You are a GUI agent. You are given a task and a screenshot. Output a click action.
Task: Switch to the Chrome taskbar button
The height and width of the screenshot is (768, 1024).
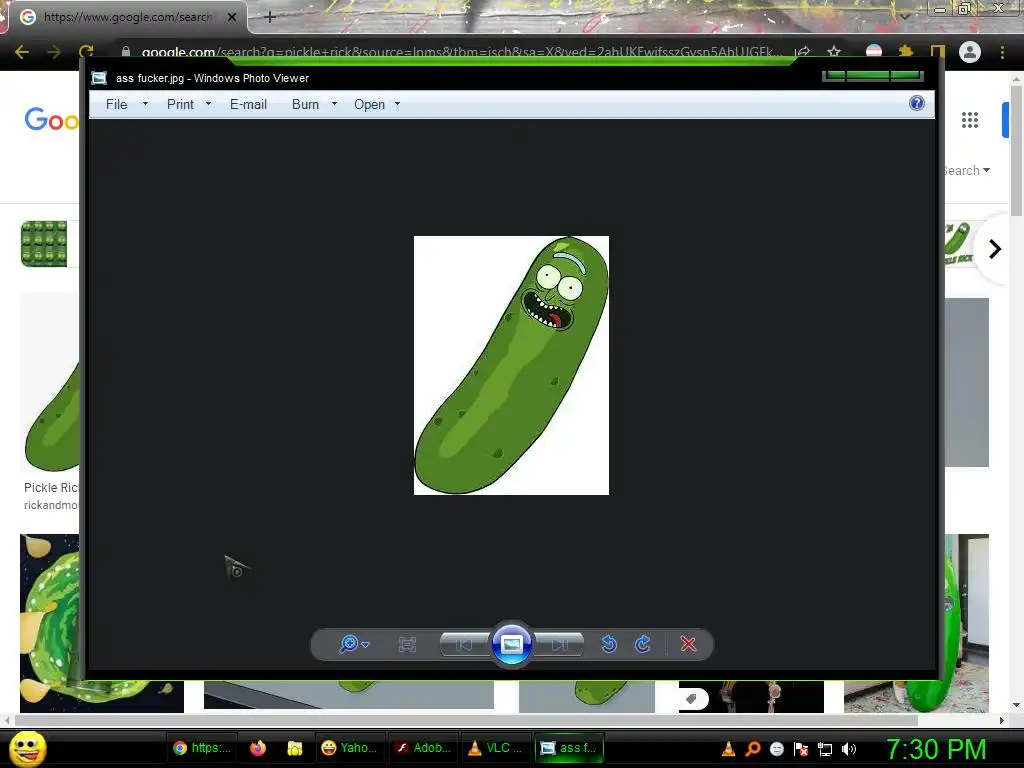tap(202, 748)
